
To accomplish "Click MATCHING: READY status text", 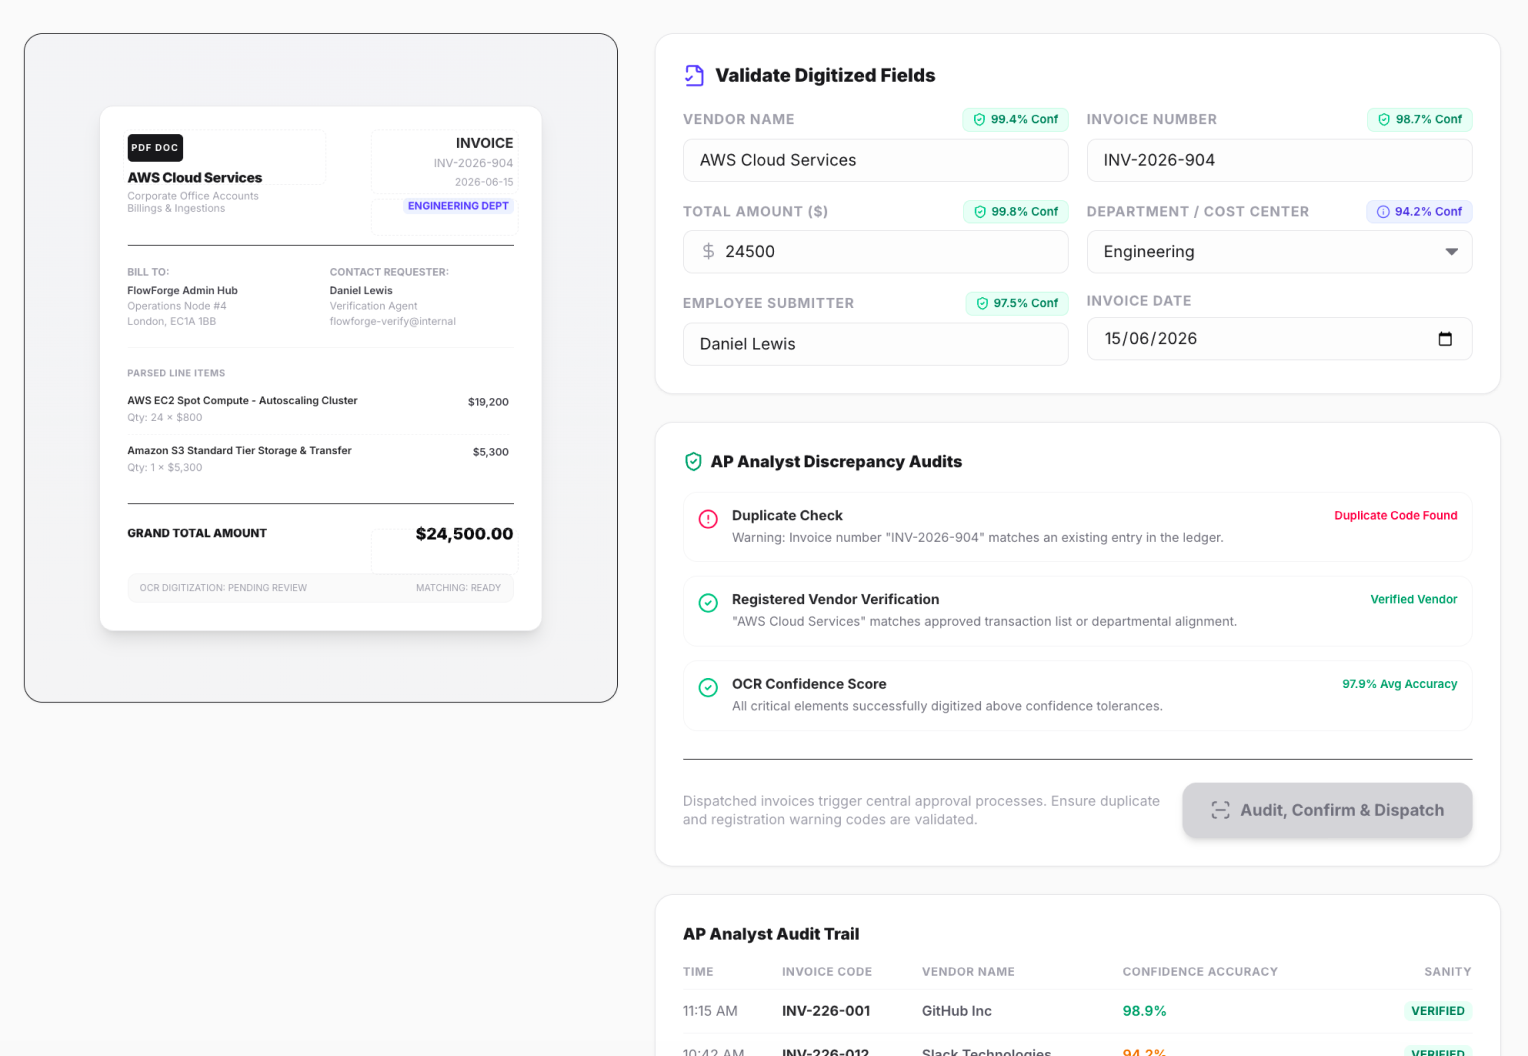I will coord(458,588).
